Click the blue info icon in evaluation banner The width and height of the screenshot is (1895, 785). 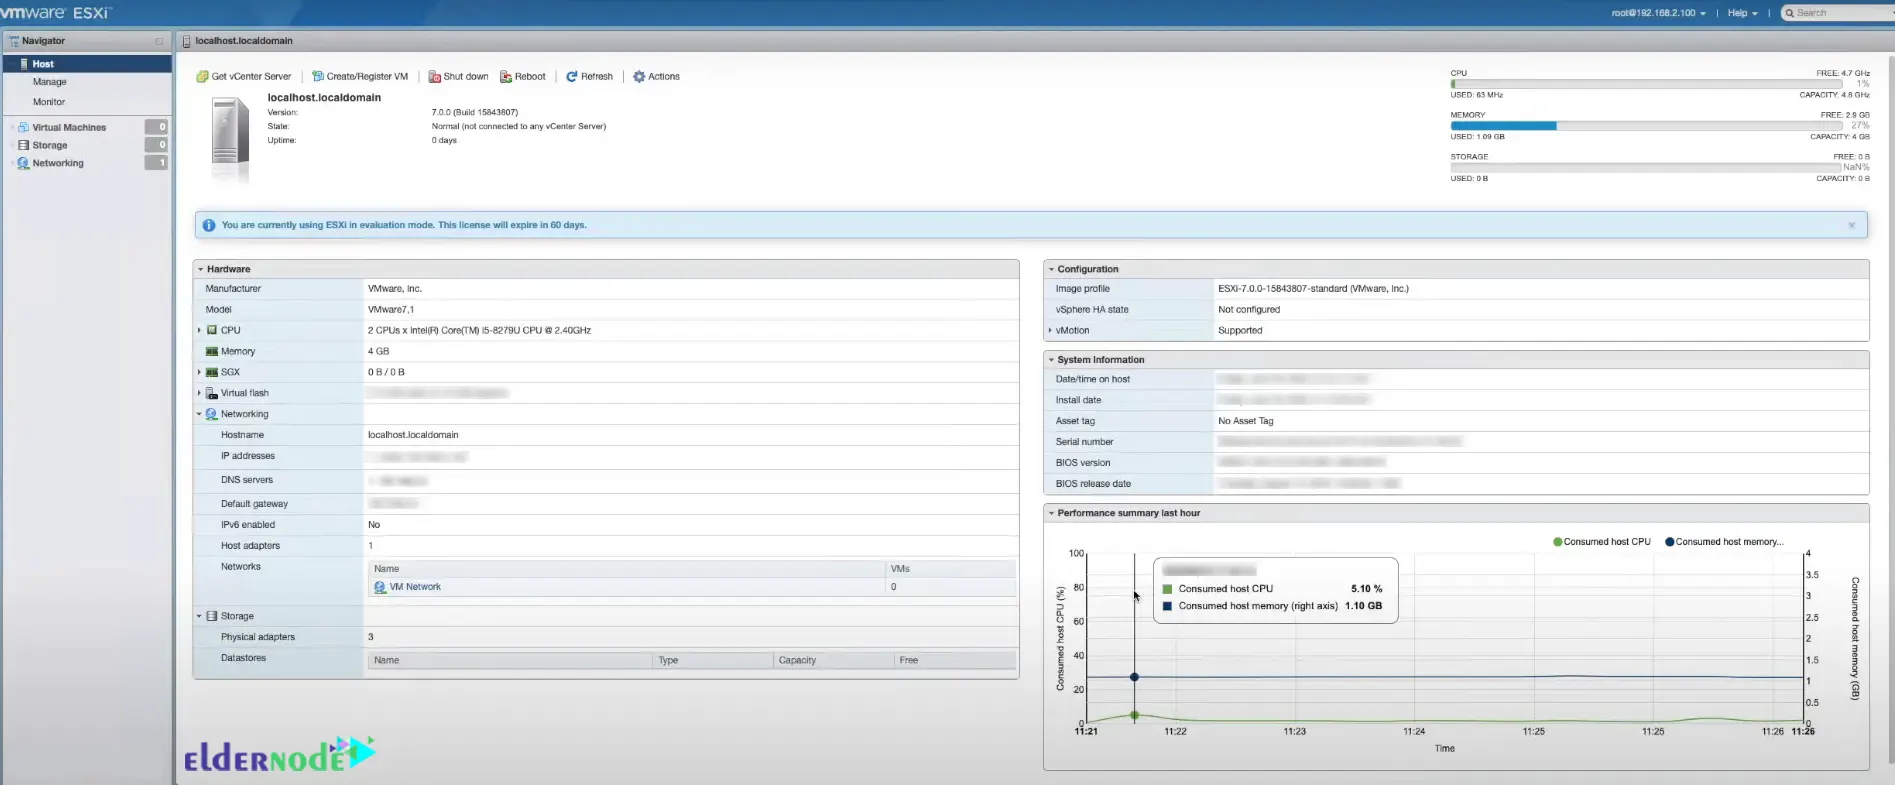[209, 225]
